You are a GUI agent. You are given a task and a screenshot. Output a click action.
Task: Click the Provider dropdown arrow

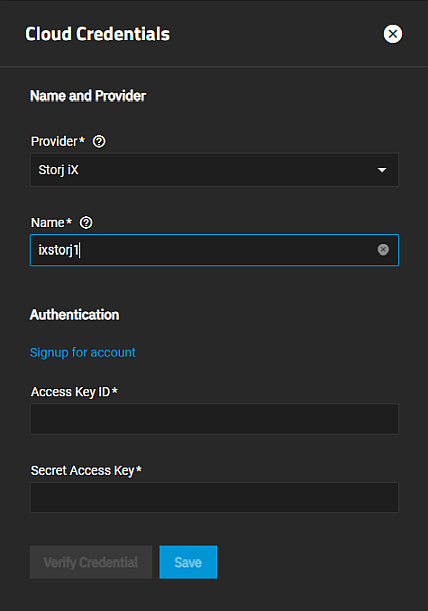point(382,170)
